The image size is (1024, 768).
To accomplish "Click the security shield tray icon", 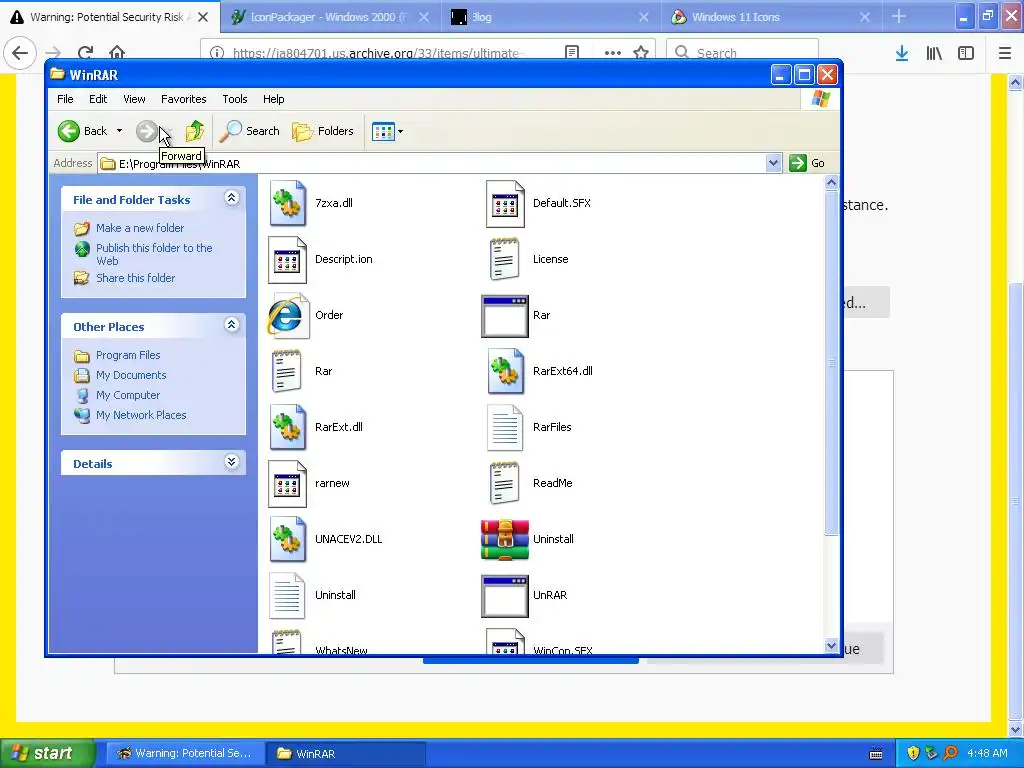I will pyautogui.click(x=913, y=754).
